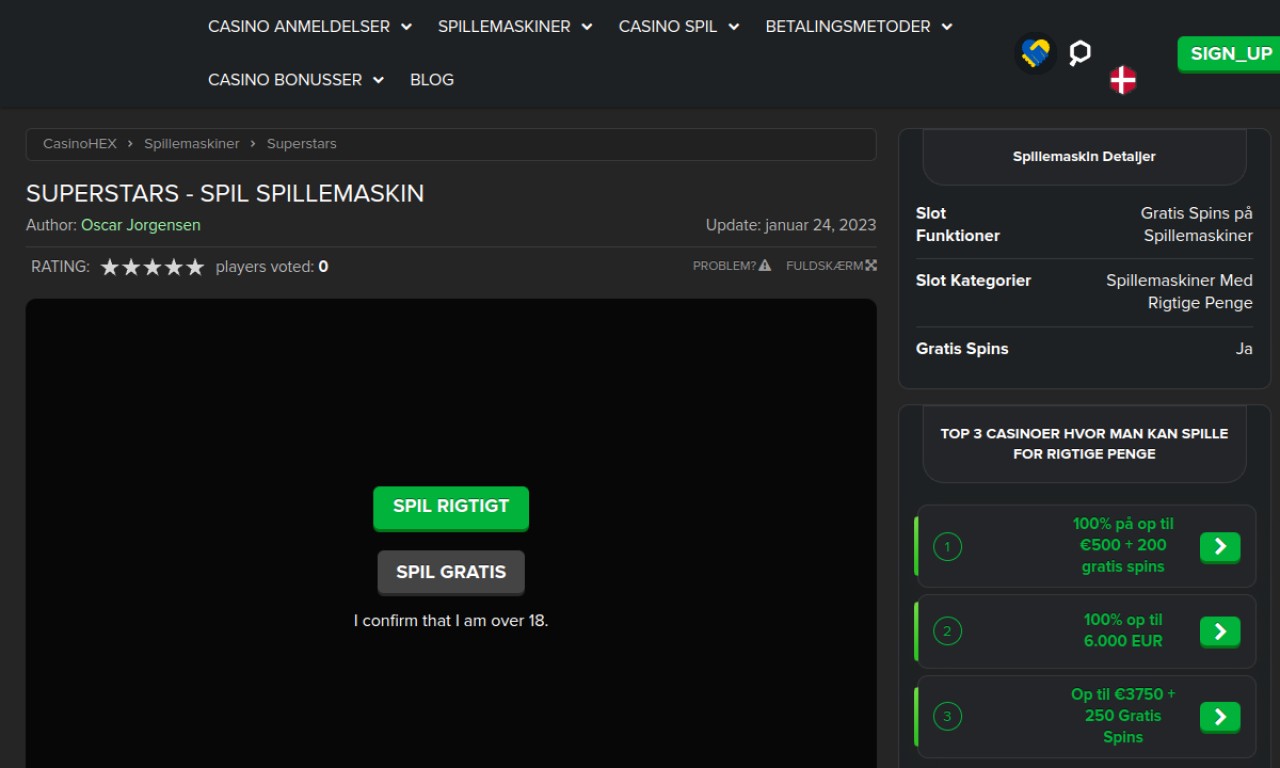This screenshot has width=1280, height=768.
Task: Go to Spillemaskiner breadcrumb link
Action: point(192,144)
